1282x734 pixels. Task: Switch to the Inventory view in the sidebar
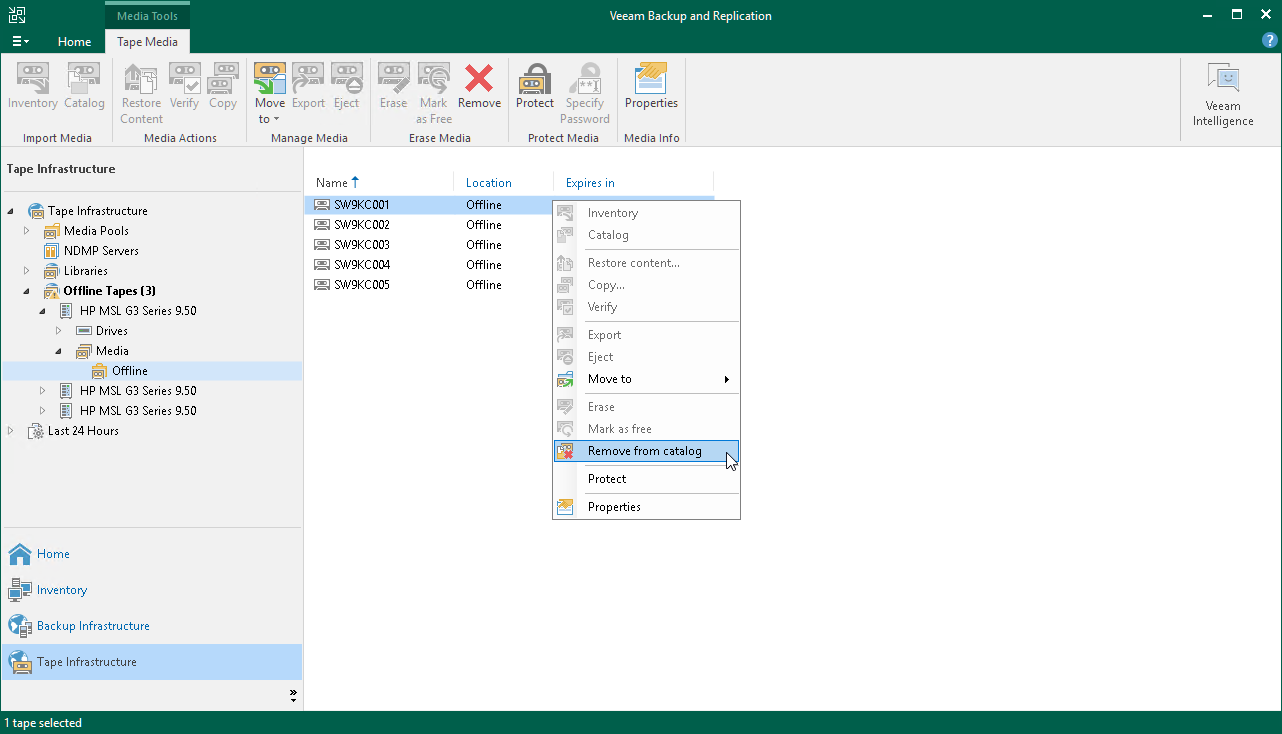point(62,590)
